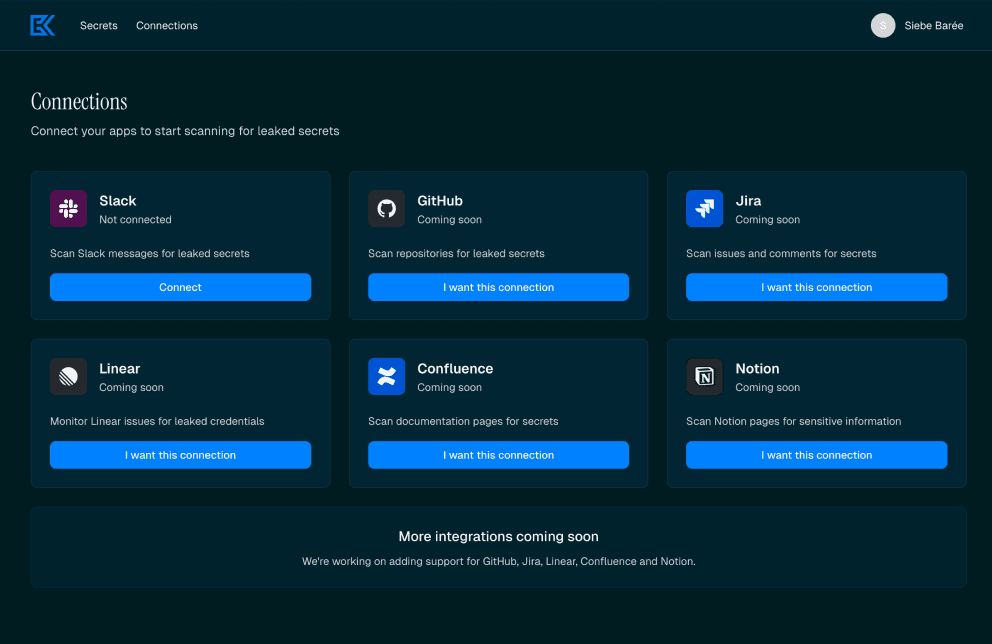Click the Linear logo icon
Image resolution: width=992 pixels, height=644 pixels.
pyautogui.click(x=68, y=377)
